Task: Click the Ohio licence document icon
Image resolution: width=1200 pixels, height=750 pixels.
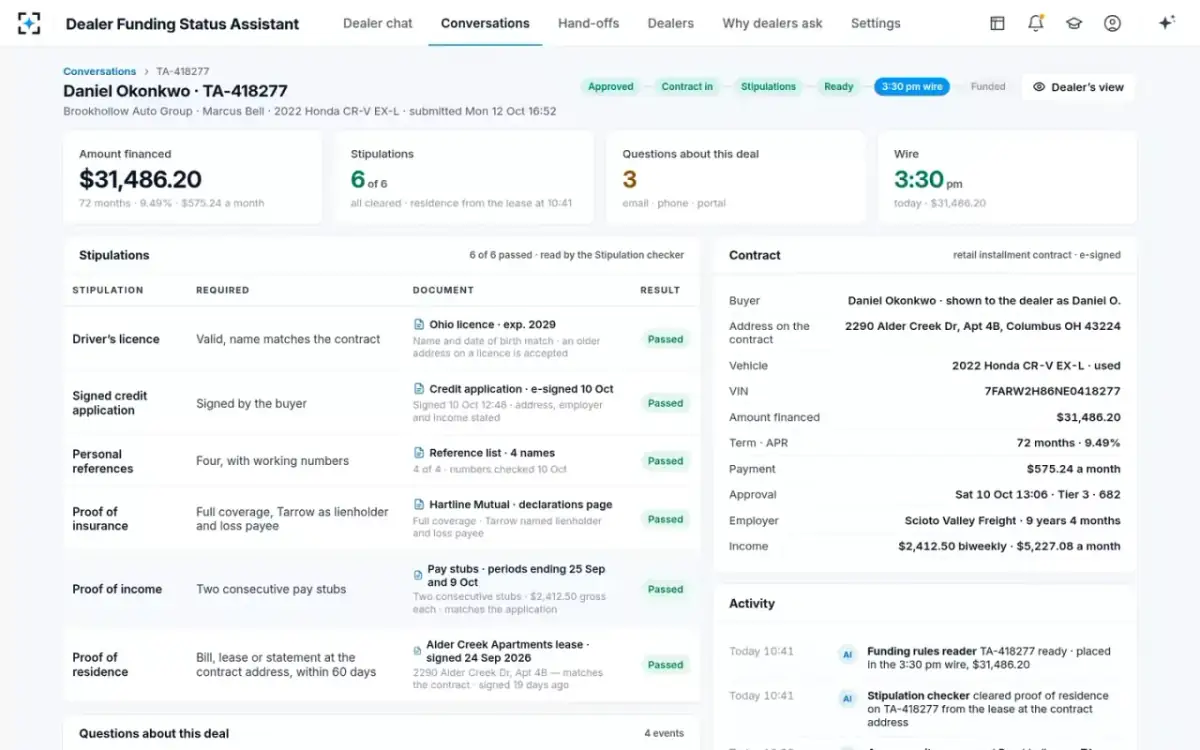Action: pos(419,324)
